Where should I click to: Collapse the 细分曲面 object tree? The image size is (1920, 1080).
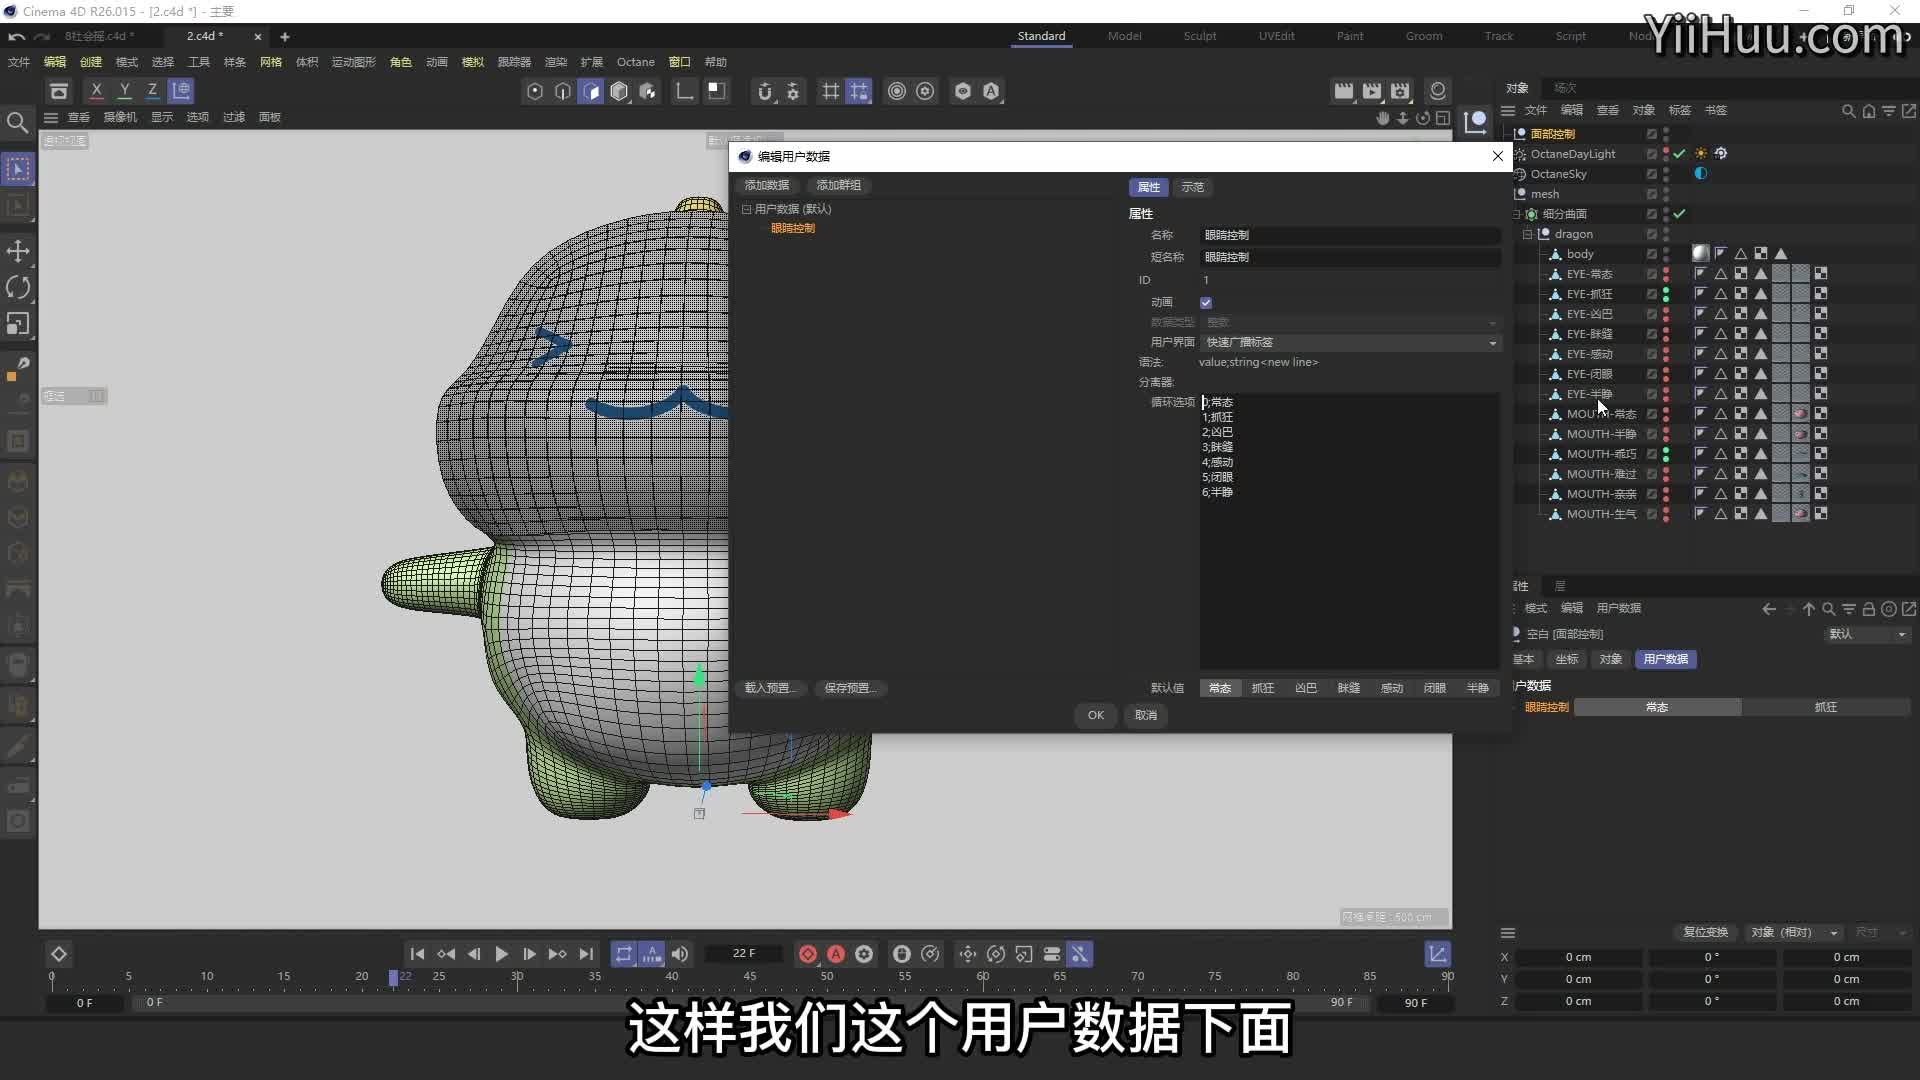pos(1516,214)
